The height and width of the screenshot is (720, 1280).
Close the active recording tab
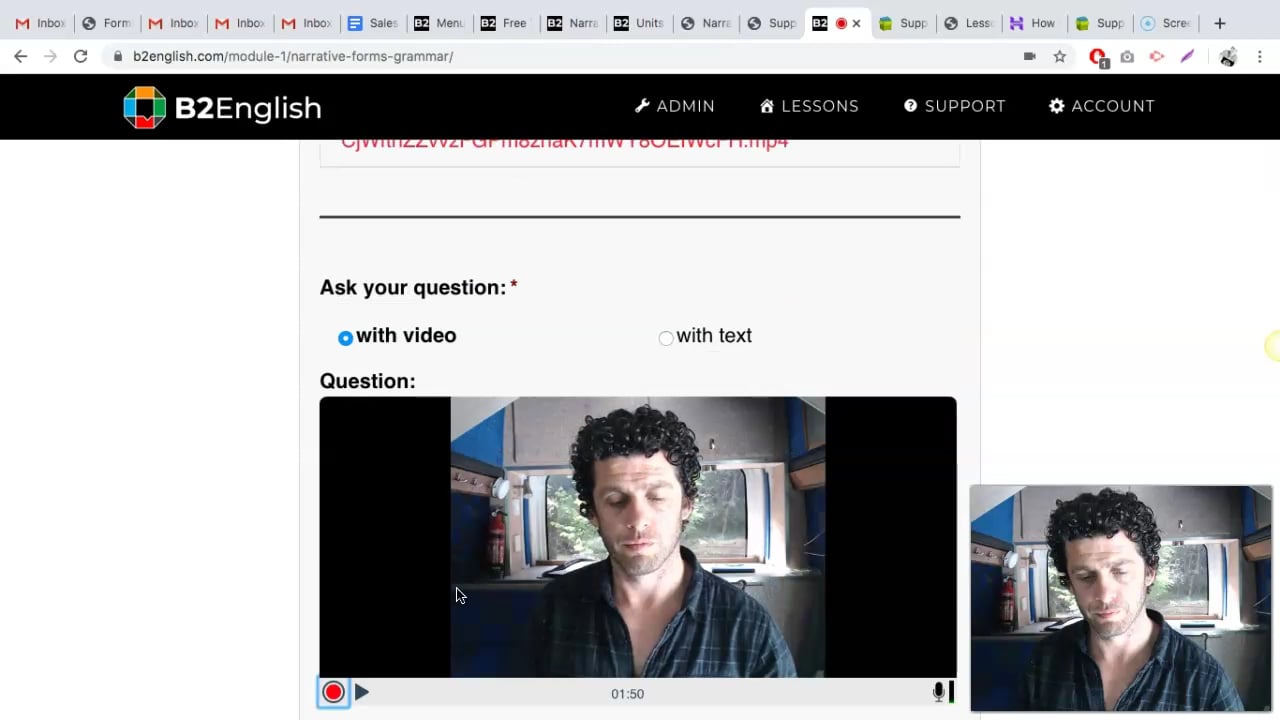(856, 23)
